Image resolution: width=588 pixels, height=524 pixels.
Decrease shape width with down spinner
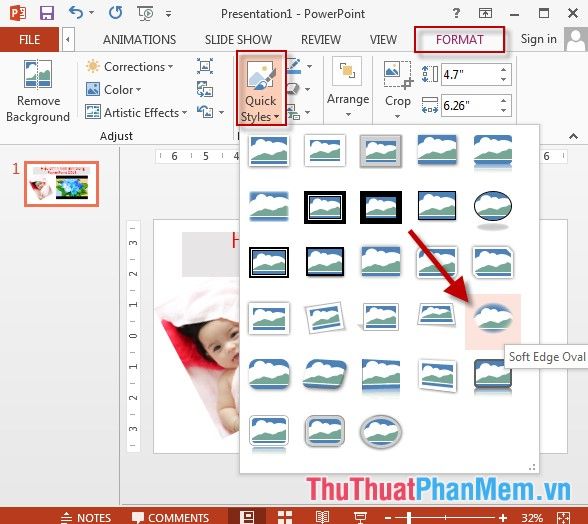504,110
